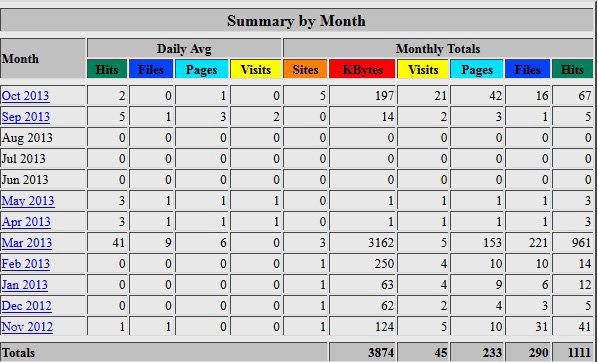The height and width of the screenshot is (362, 598).
Task: Click the Daily Avg group header
Action: pos(184,48)
